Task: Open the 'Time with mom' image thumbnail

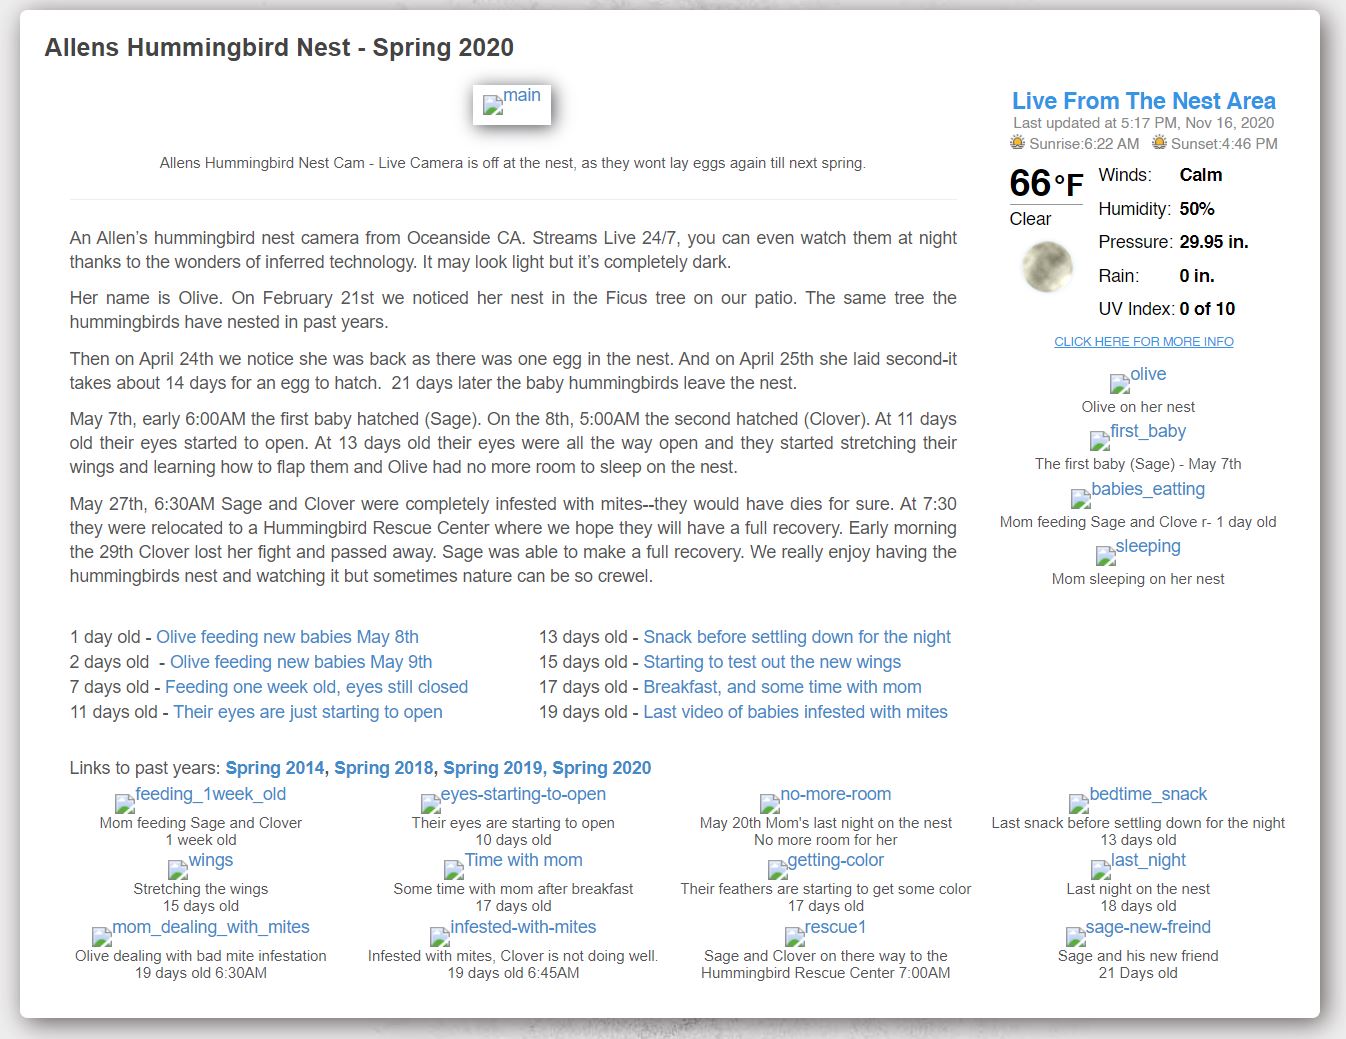Action: [513, 863]
